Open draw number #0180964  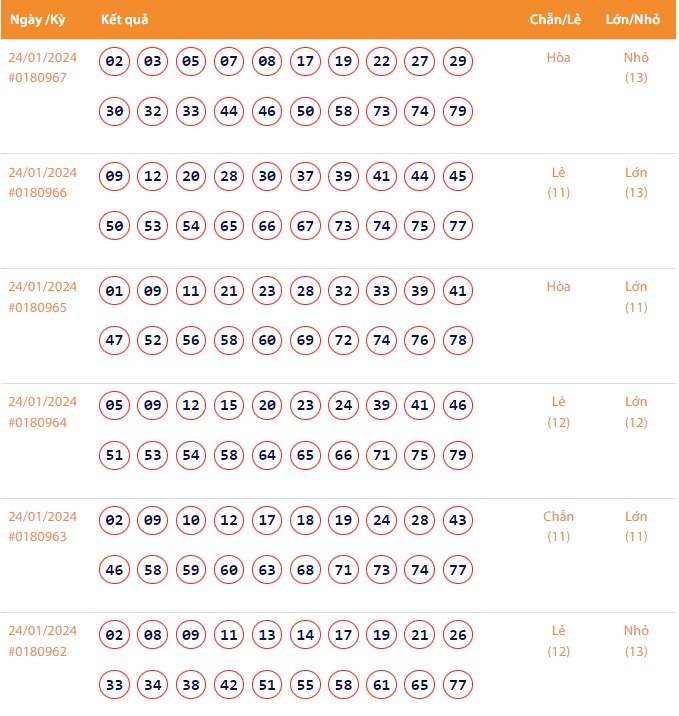click(38, 422)
